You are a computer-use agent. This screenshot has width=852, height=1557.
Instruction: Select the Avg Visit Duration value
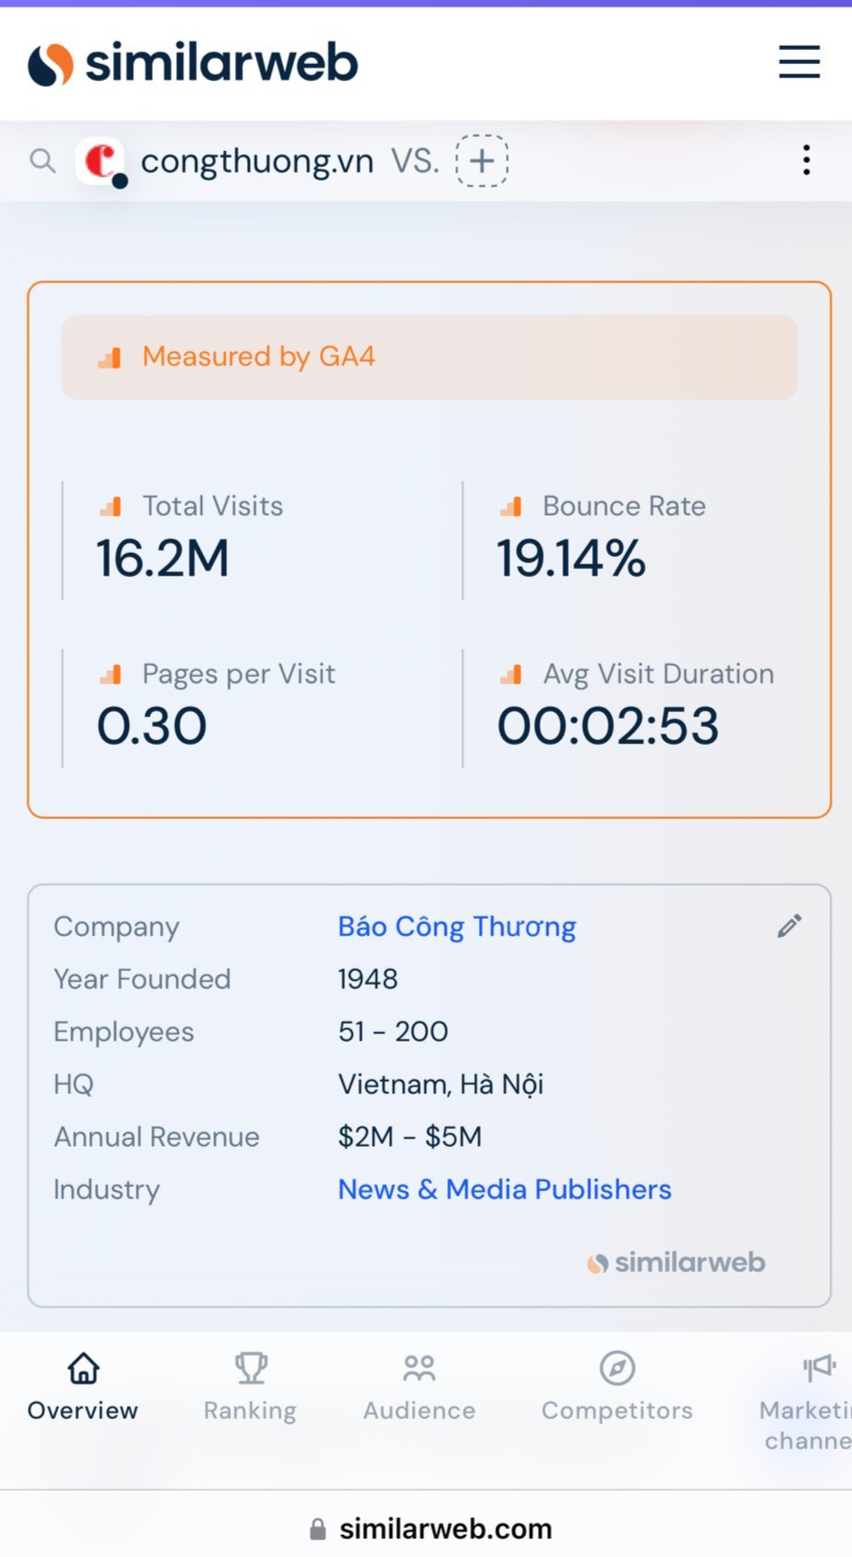[608, 726]
